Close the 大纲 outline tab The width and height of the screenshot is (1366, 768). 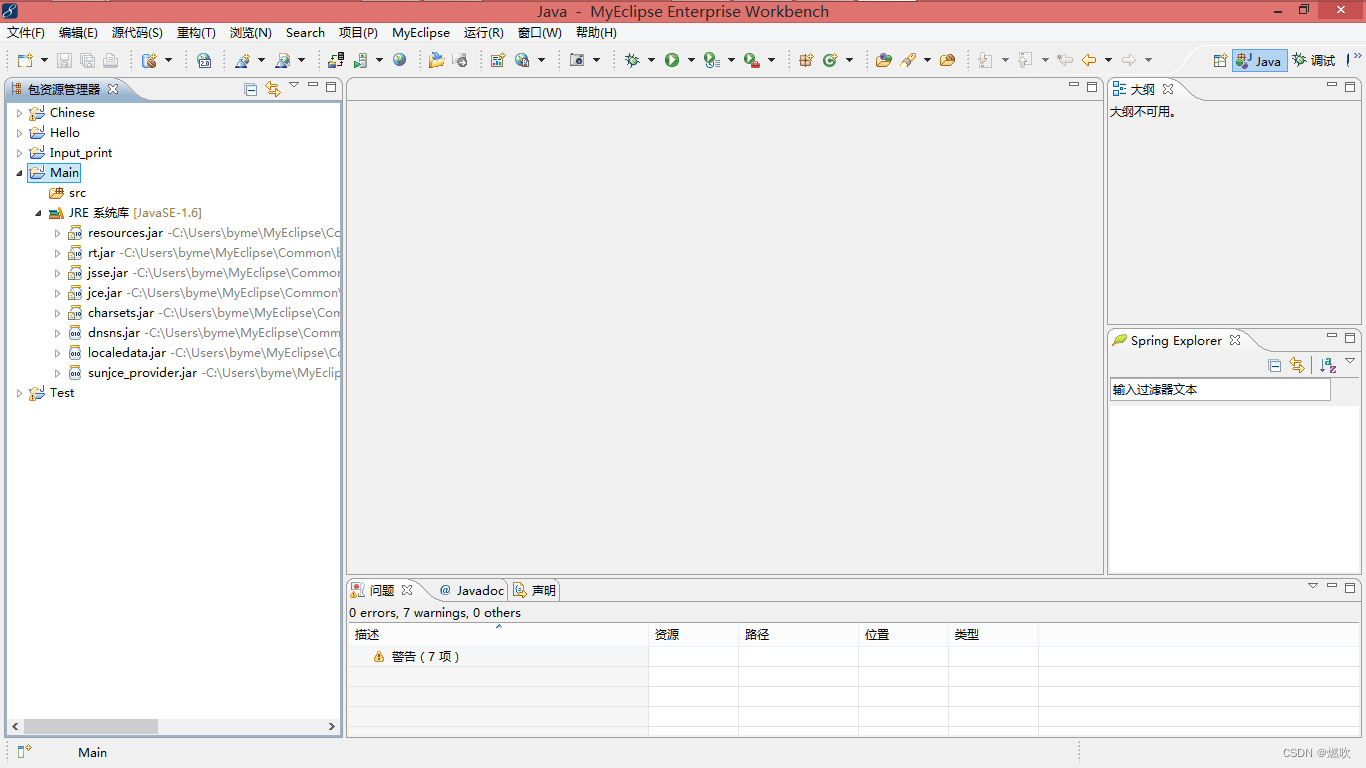[1167, 89]
